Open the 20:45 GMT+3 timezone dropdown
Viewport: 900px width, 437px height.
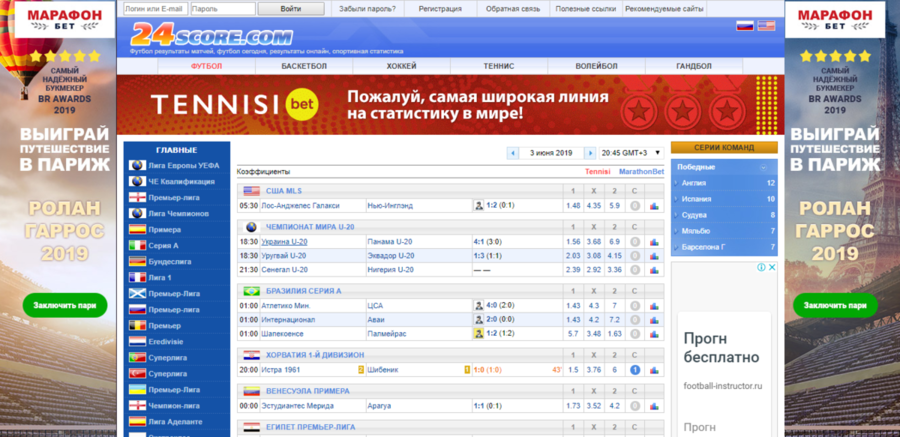pos(630,153)
